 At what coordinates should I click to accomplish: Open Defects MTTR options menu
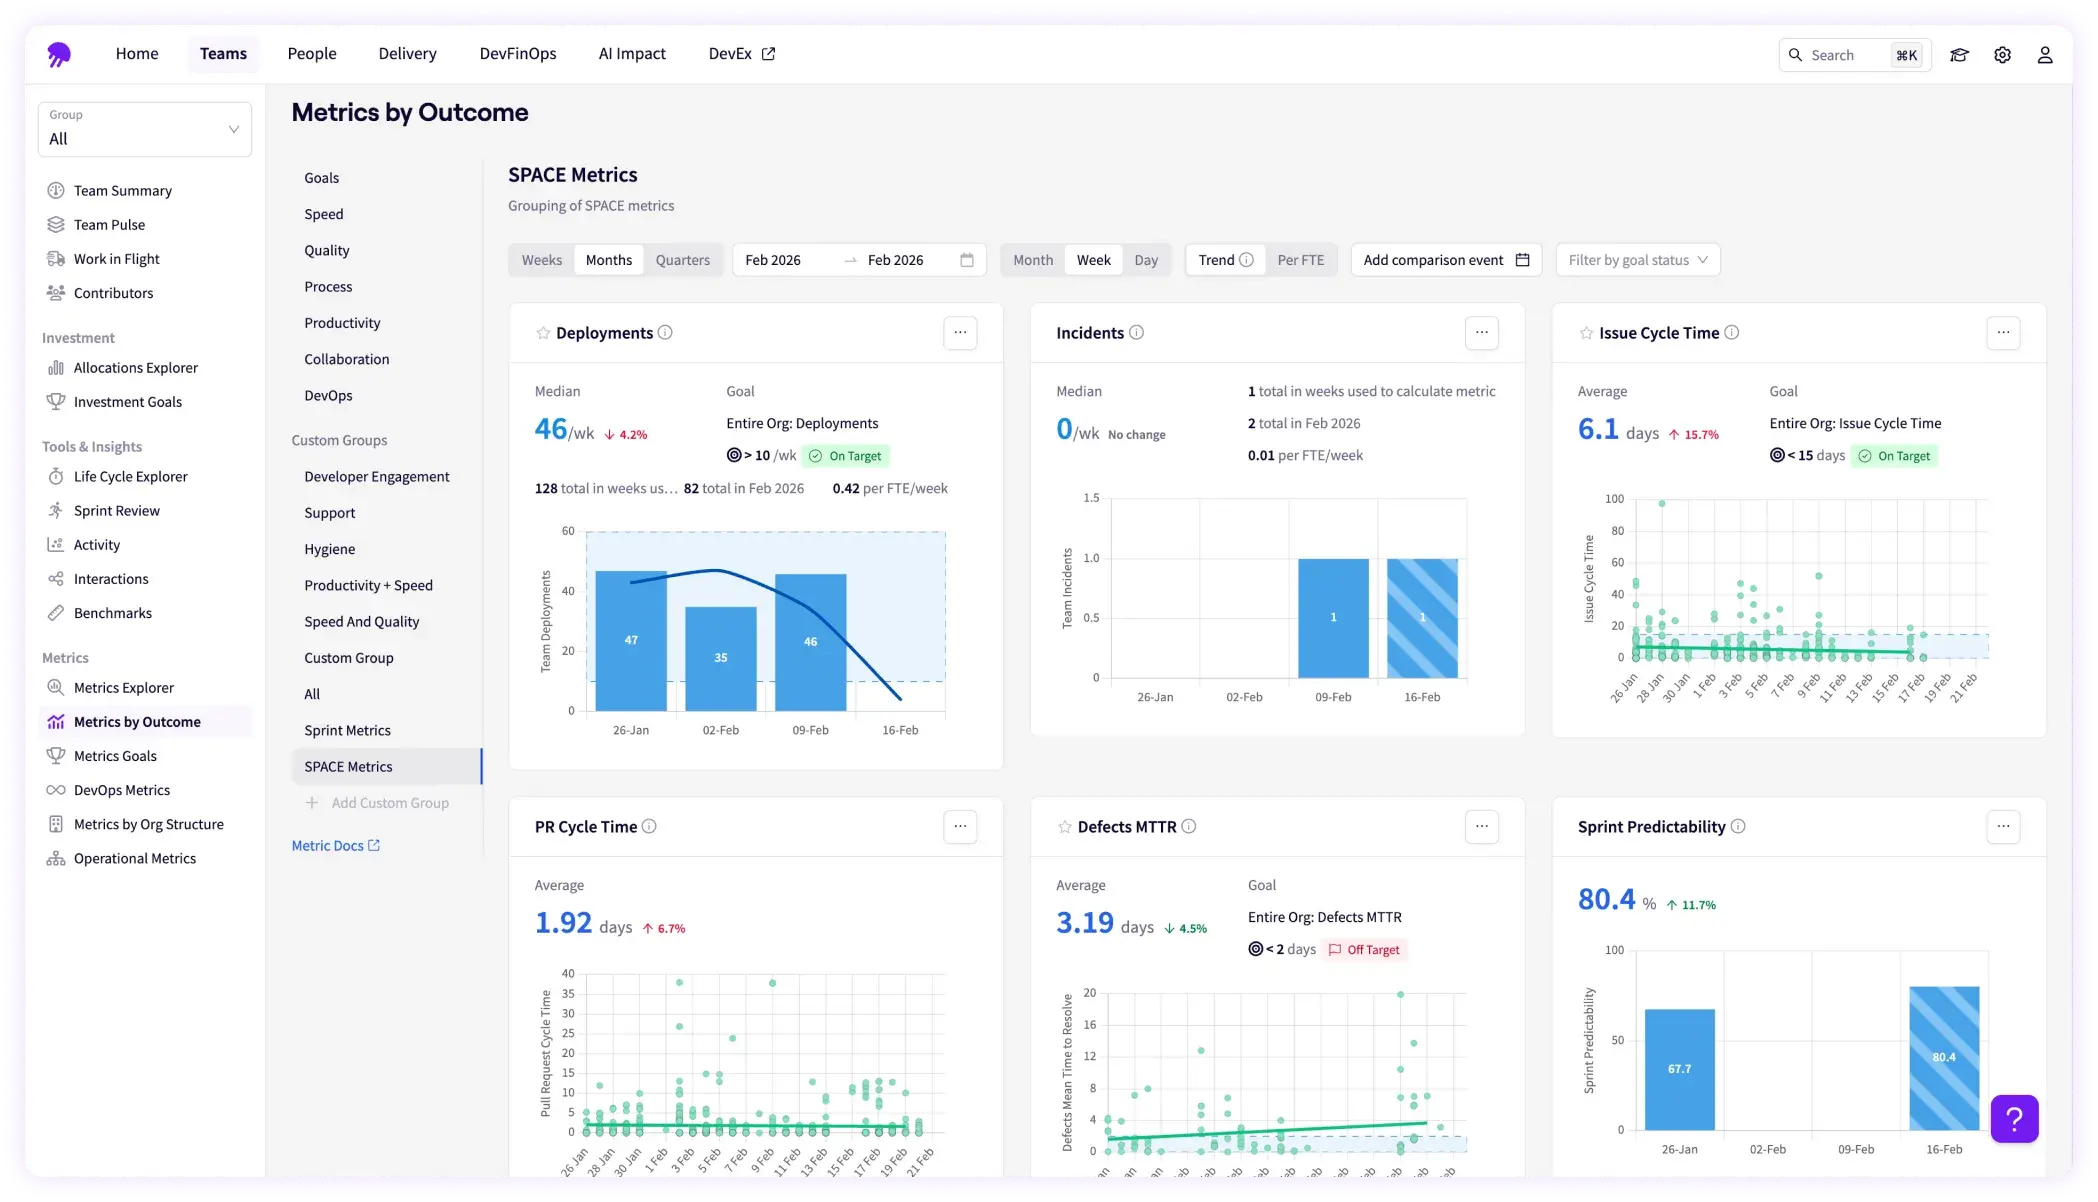click(x=1481, y=827)
